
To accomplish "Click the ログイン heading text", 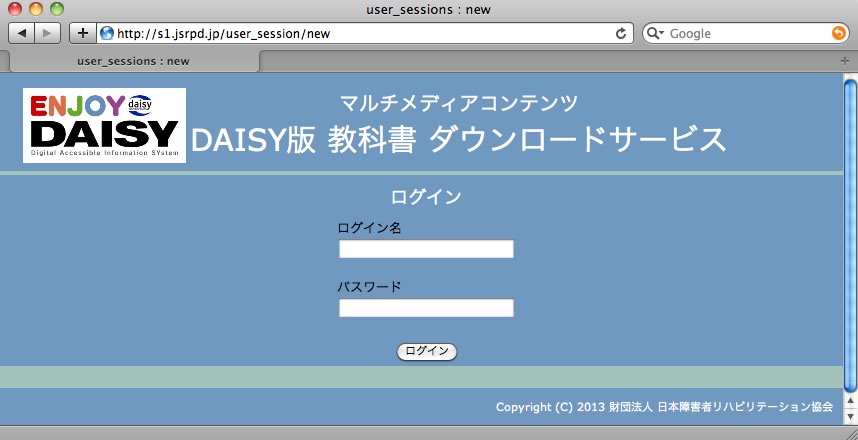I will (426, 197).
